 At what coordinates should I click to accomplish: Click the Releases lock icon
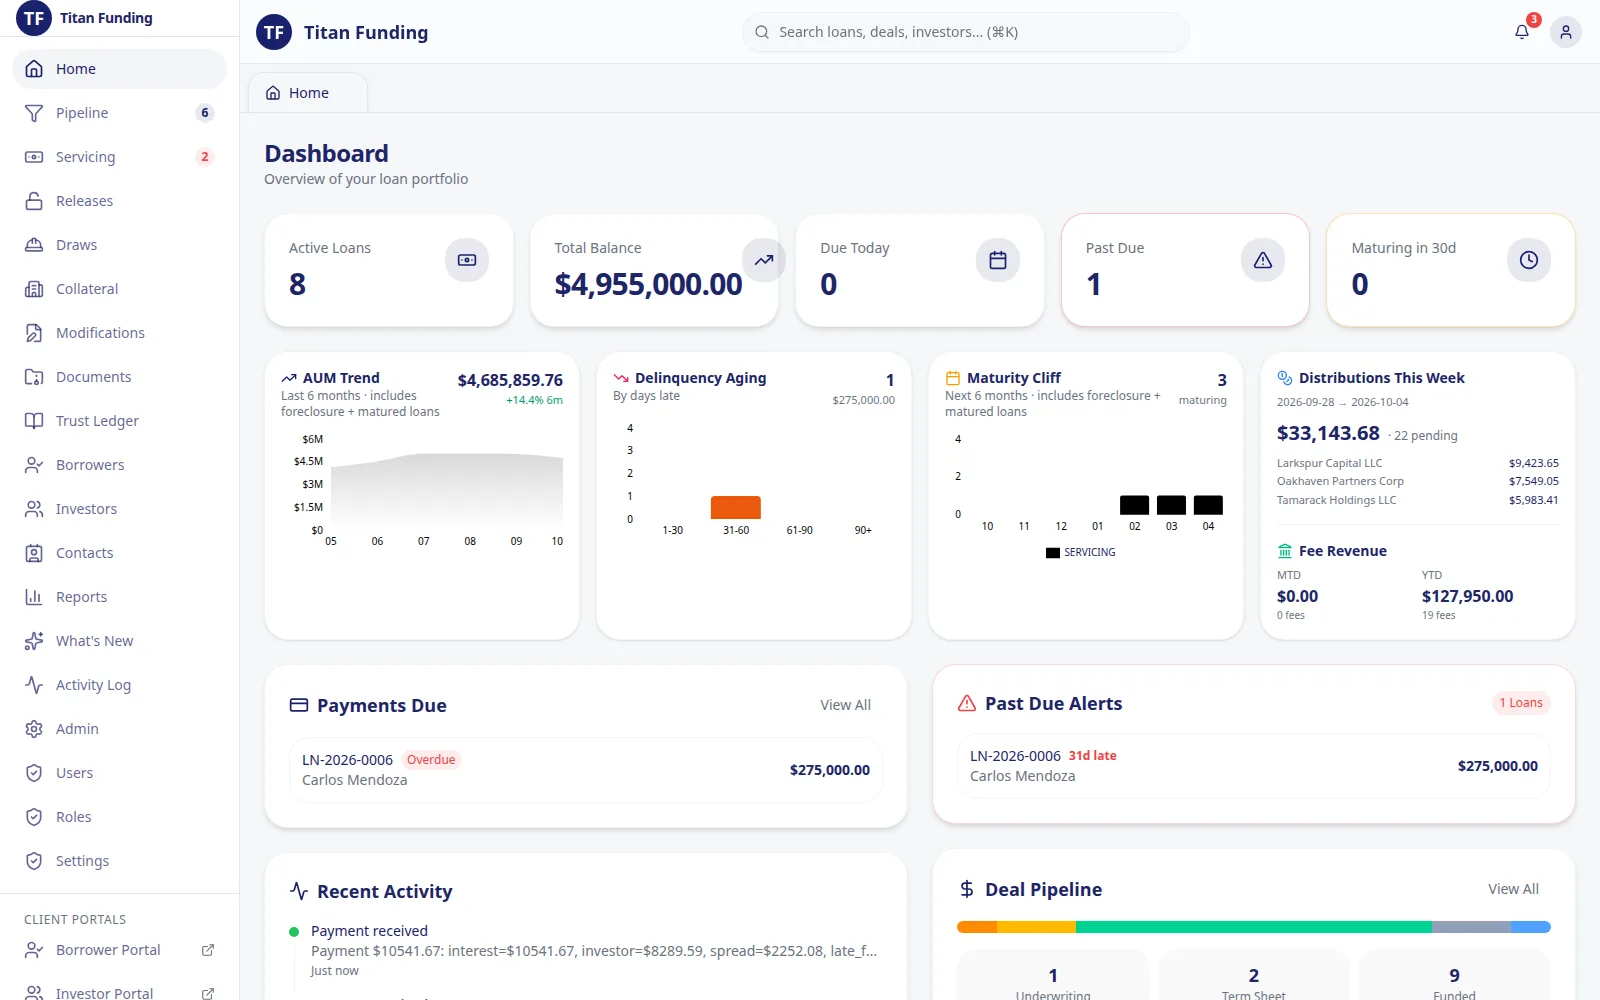[34, 201]
